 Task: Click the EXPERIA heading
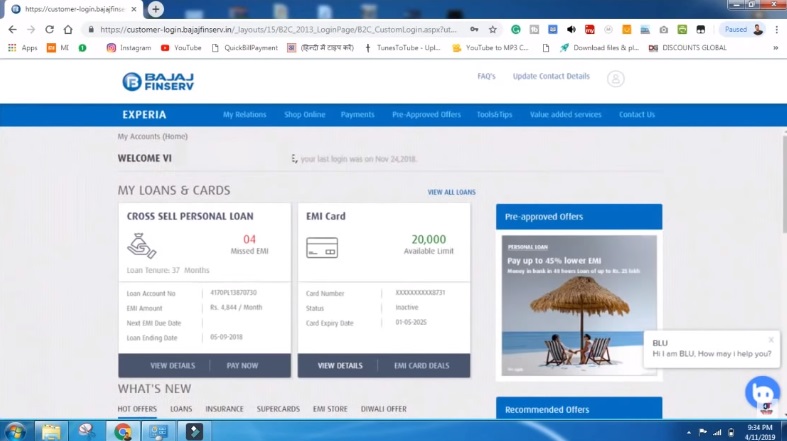[144, 115]
